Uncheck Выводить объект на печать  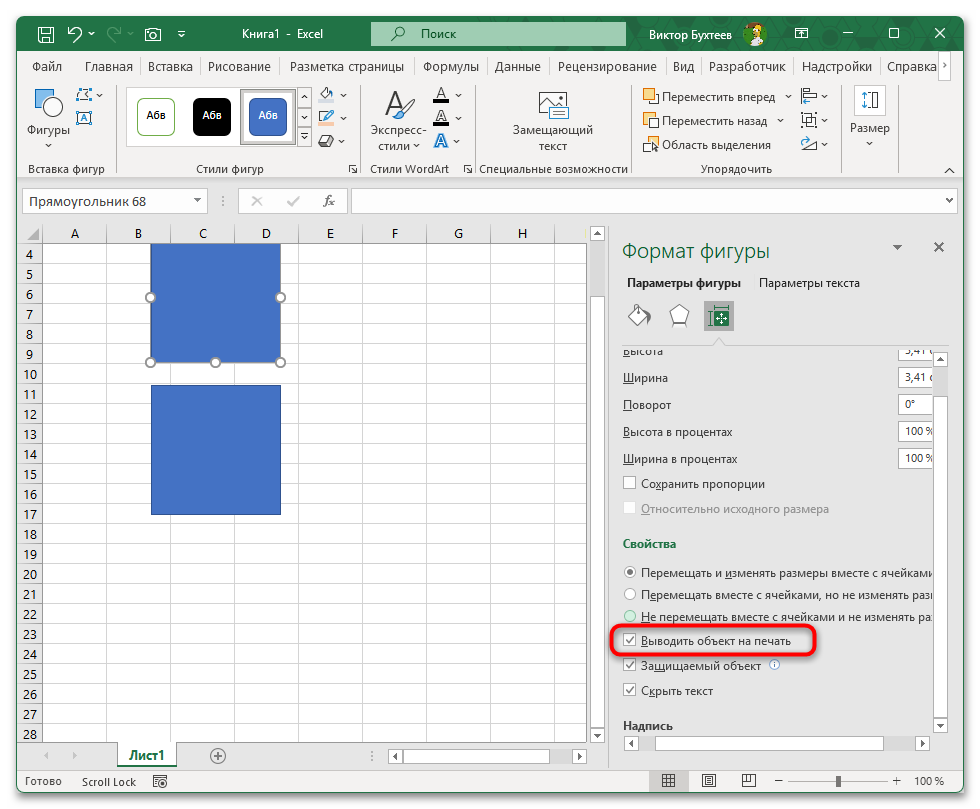[630, 640]
